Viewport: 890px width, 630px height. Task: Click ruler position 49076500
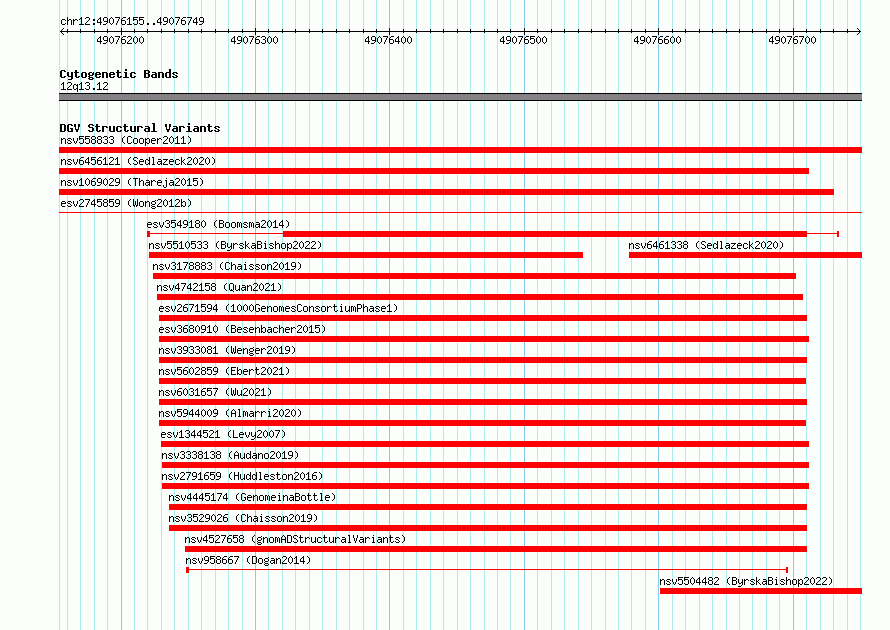tap(523, 40)
